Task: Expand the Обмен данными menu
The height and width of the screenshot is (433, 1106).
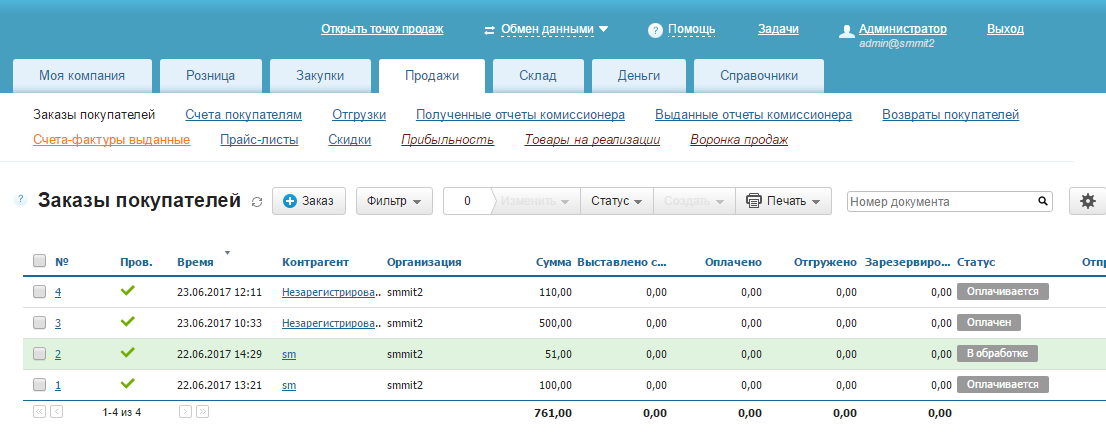Action: pyautogui.click(x=547, y=29)
